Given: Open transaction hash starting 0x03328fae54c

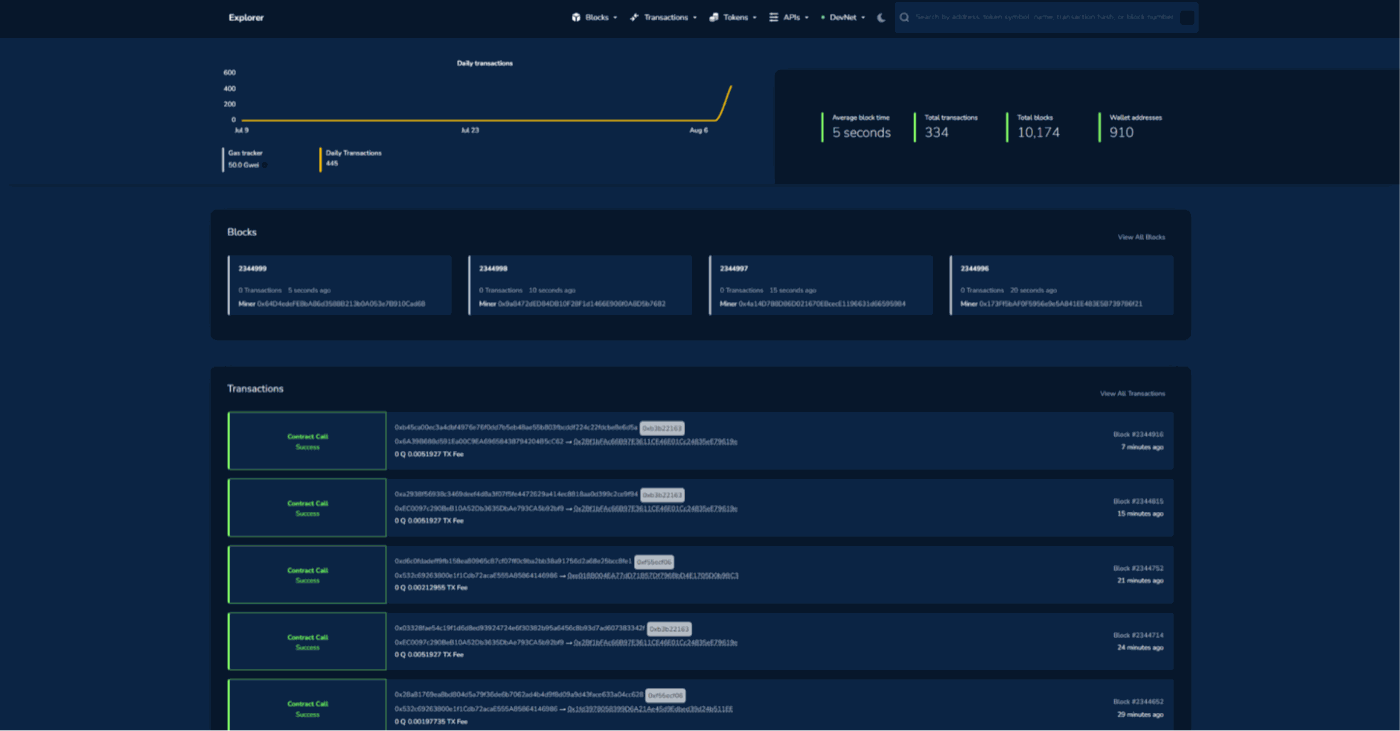Looking at the screenshot, I should [x=520, y=628].
